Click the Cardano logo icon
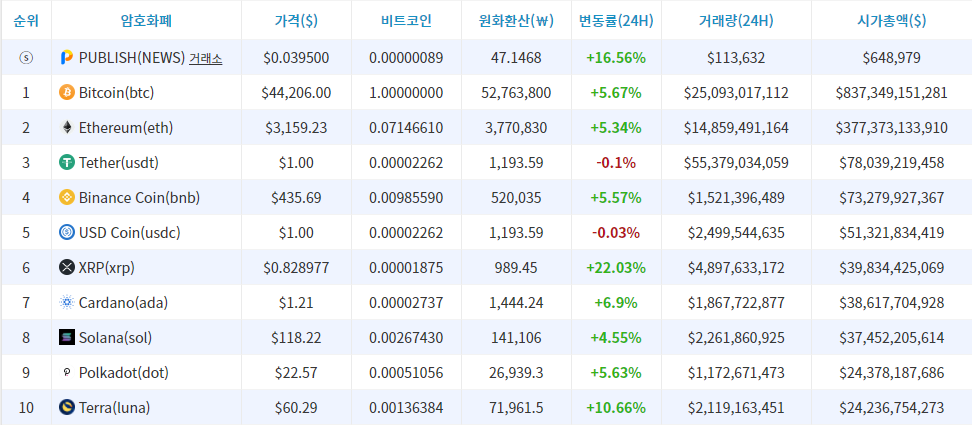 pyautogui.click(x=66, y=303)
